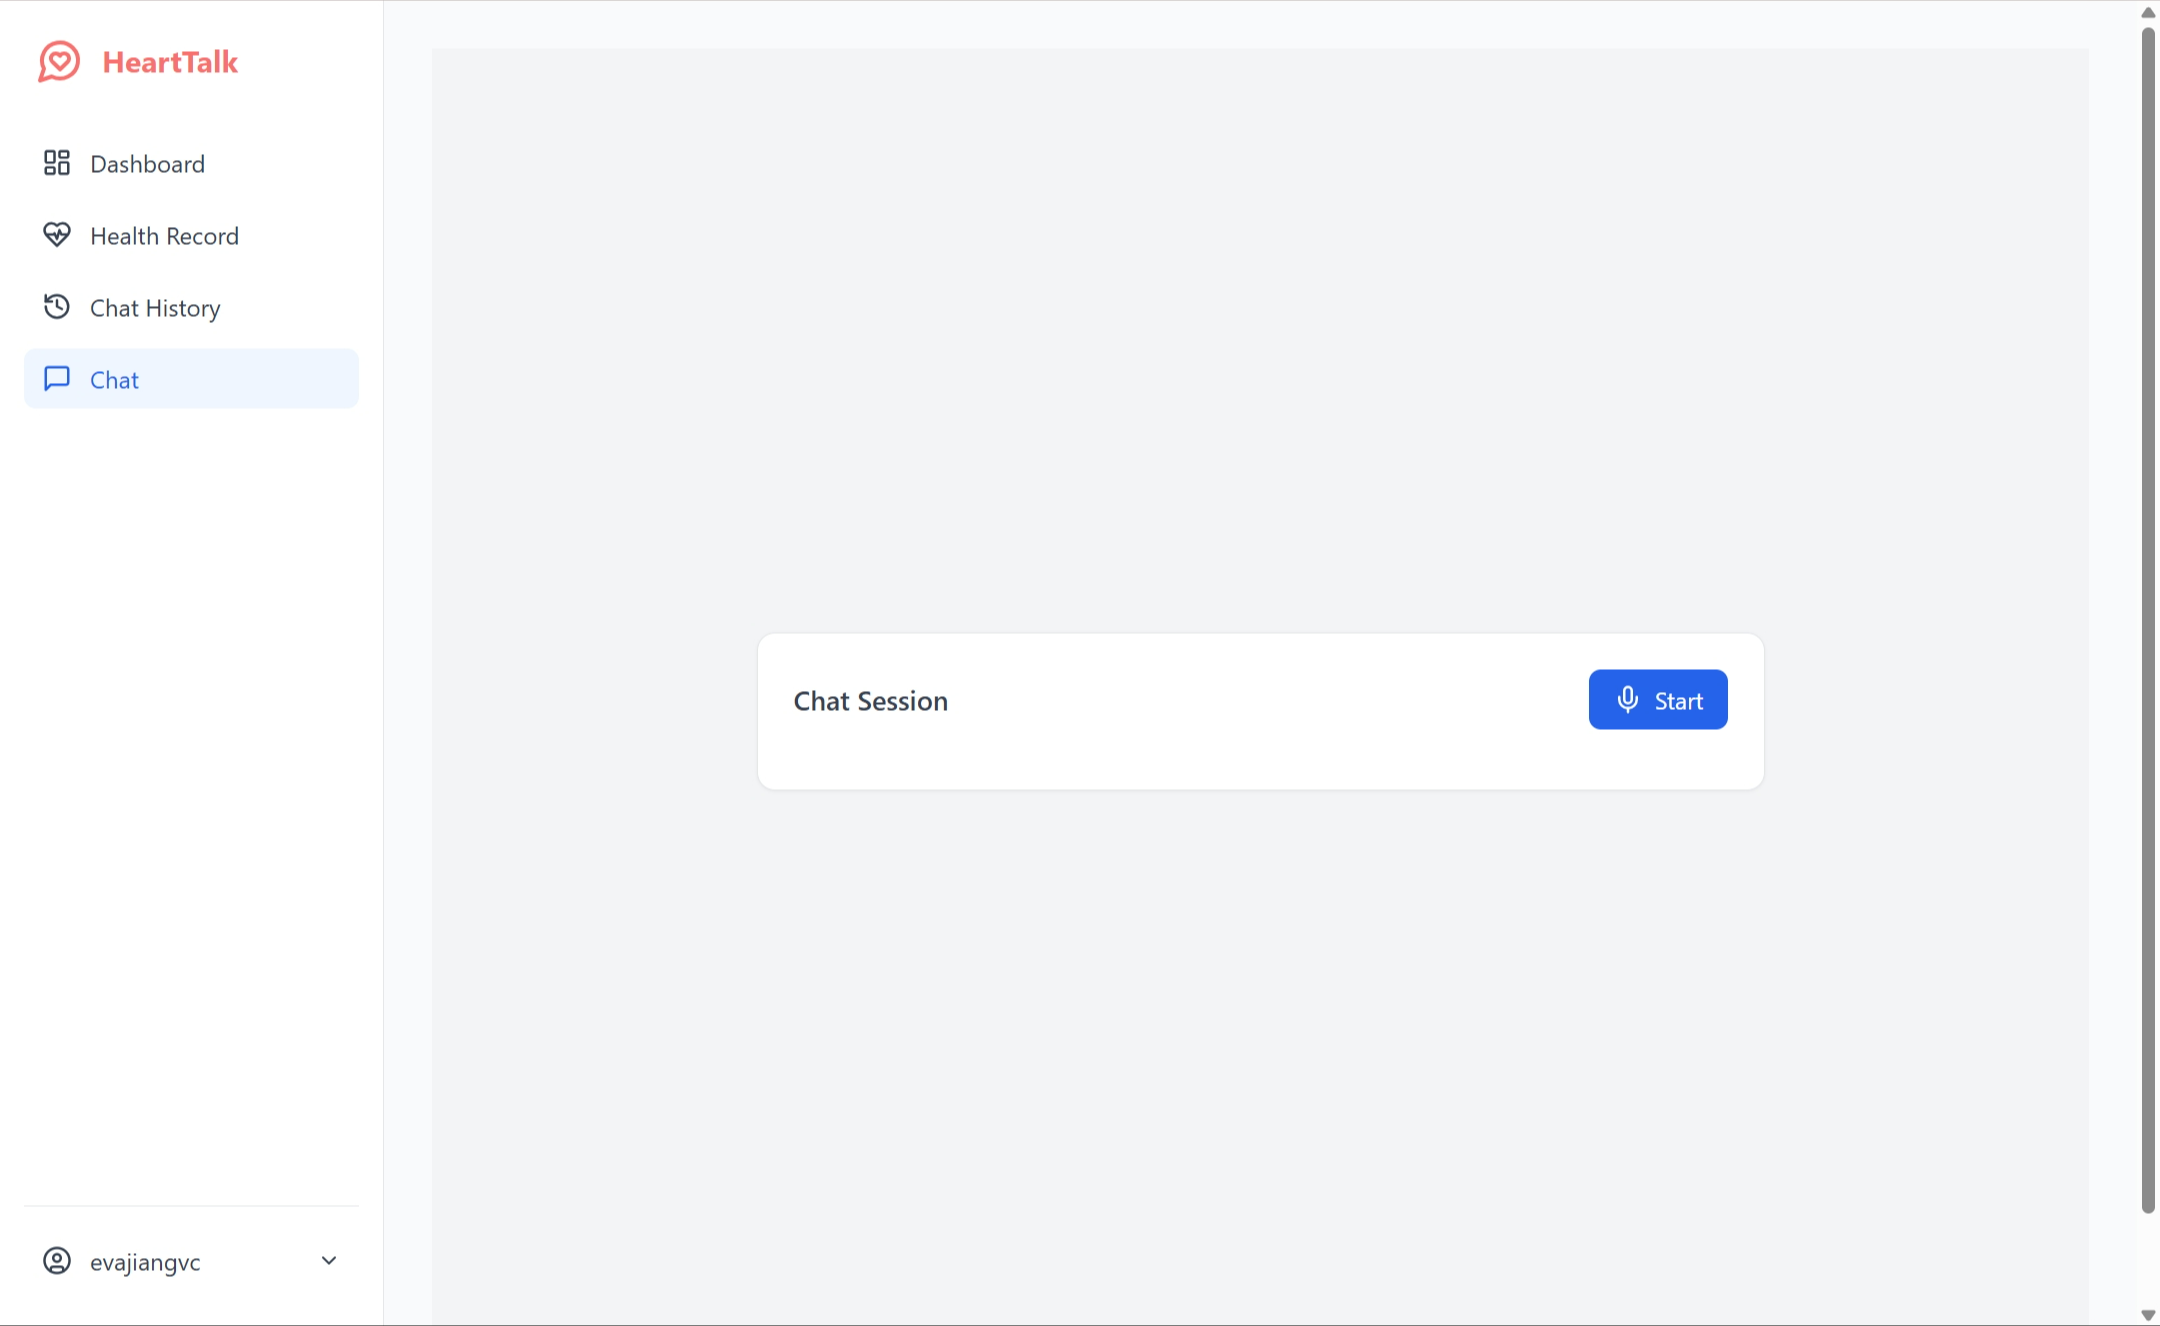Open Chat History from the sidebar
Screen dimensions: 2160x1326
click(x=155, y=308)
